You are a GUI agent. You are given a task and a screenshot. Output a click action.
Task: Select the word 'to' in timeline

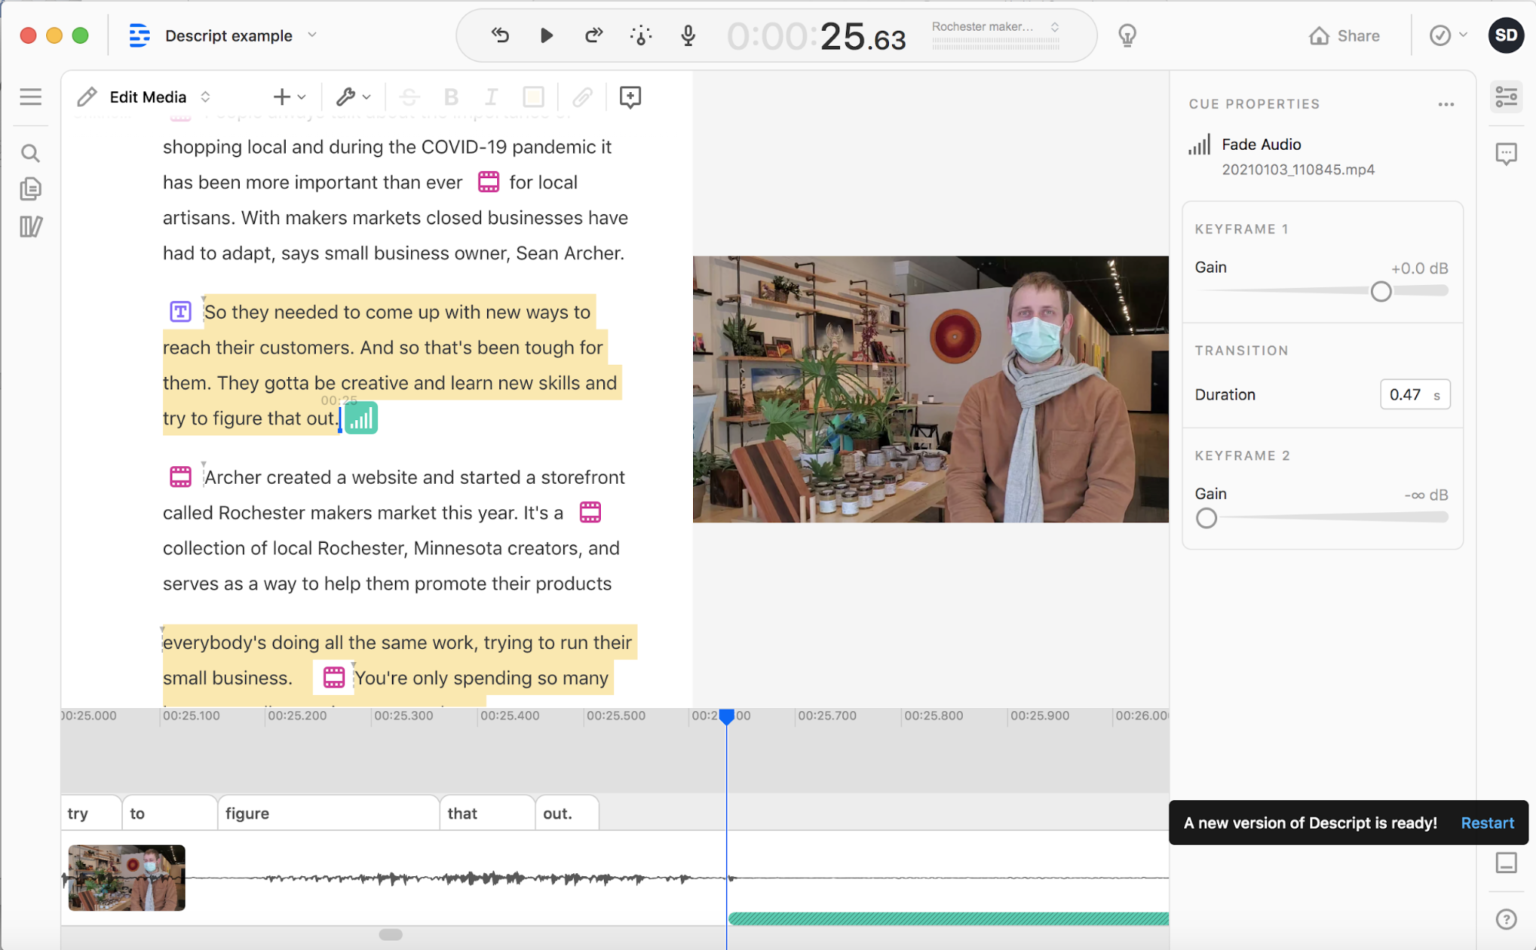[170, 814]
